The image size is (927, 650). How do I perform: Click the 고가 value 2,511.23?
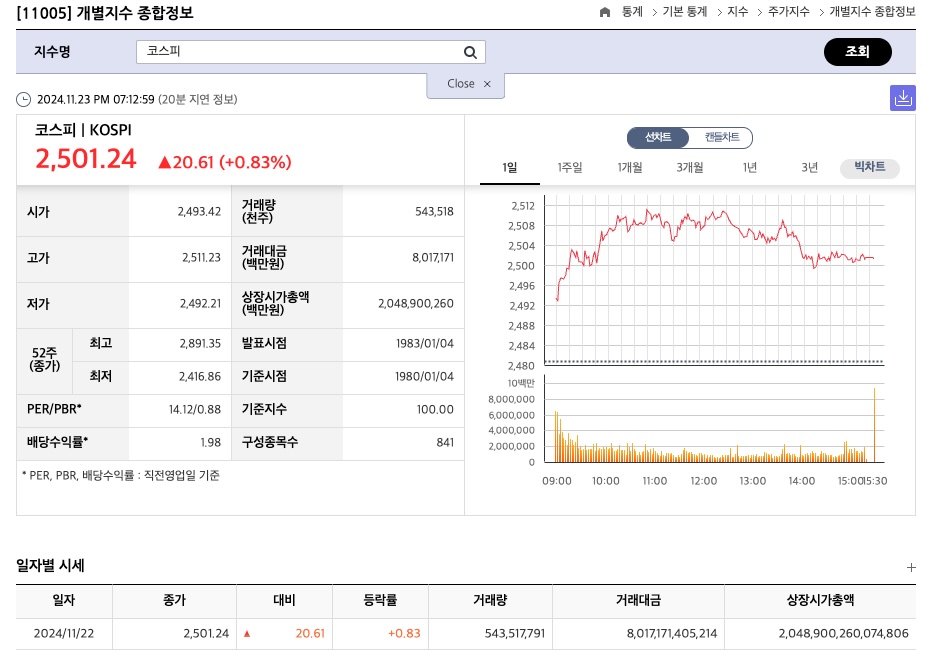202,258
